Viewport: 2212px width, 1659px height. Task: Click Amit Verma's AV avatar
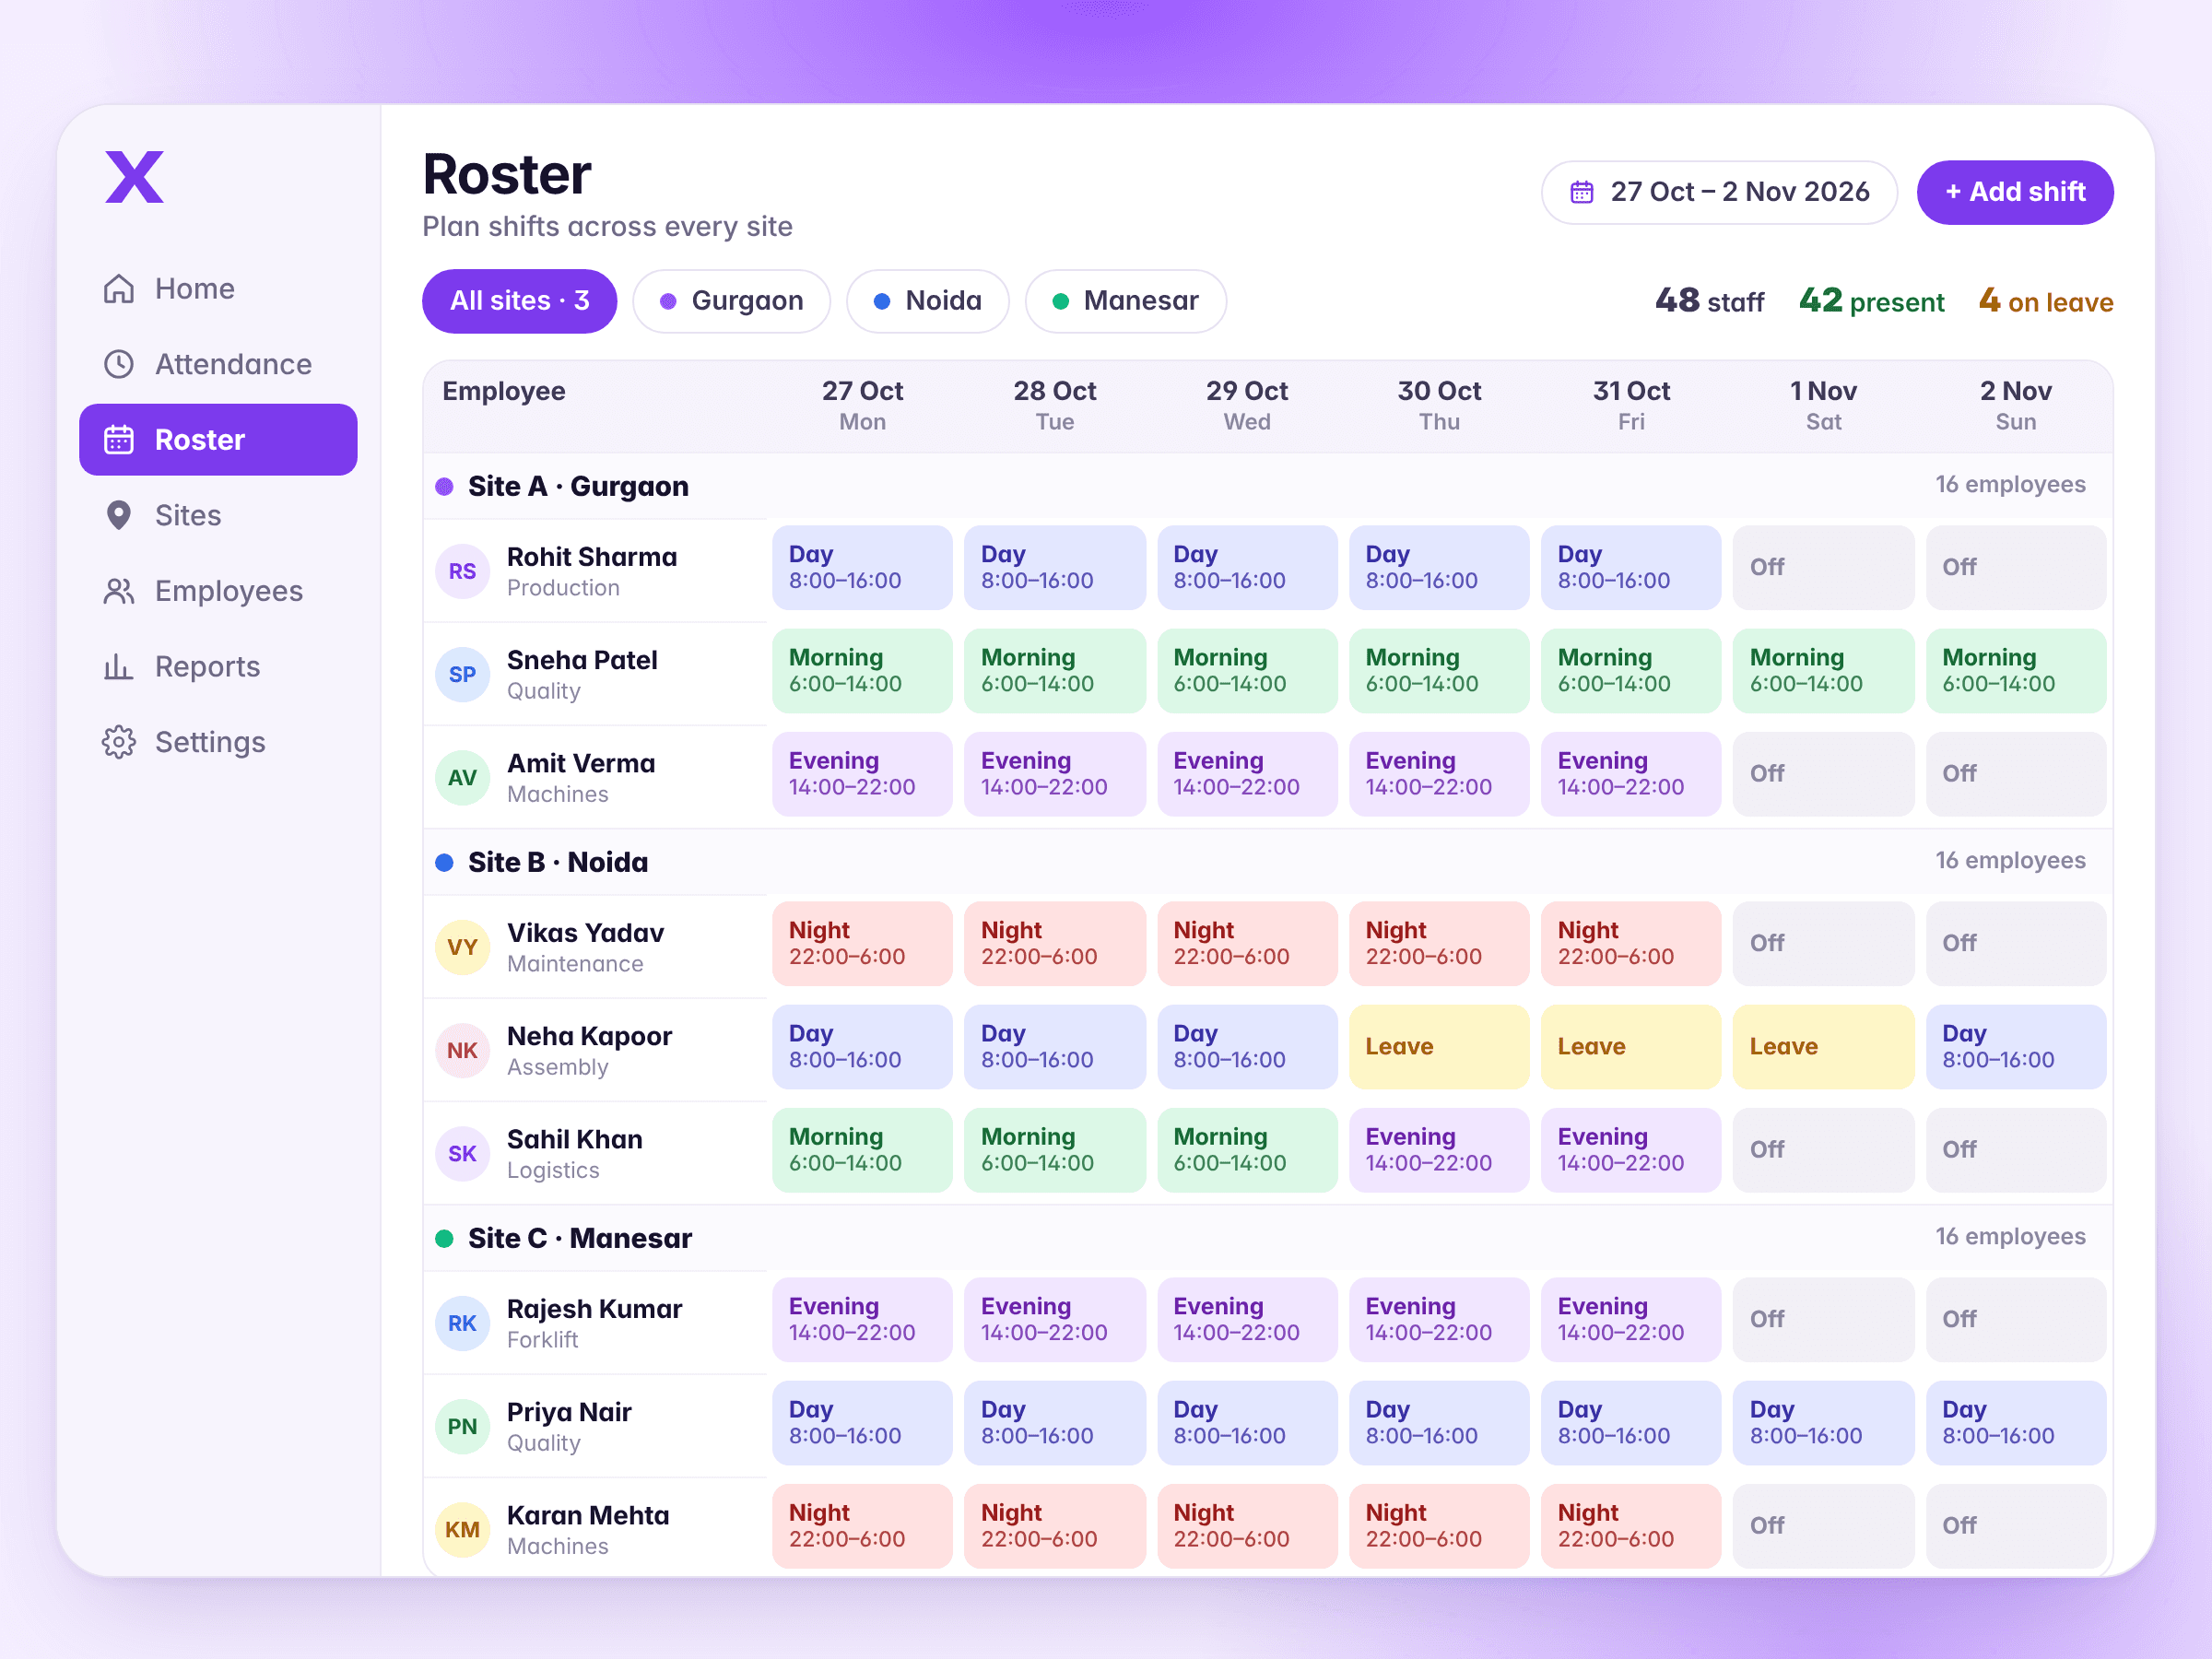pyautogui.click(x=462, y=777)
